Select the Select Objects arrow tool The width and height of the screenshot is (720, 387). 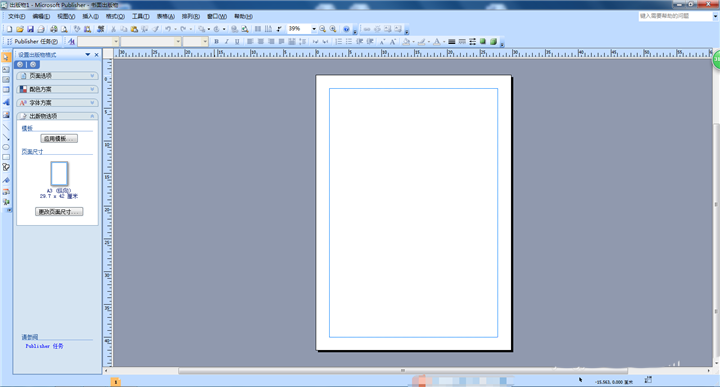(6, 58)
